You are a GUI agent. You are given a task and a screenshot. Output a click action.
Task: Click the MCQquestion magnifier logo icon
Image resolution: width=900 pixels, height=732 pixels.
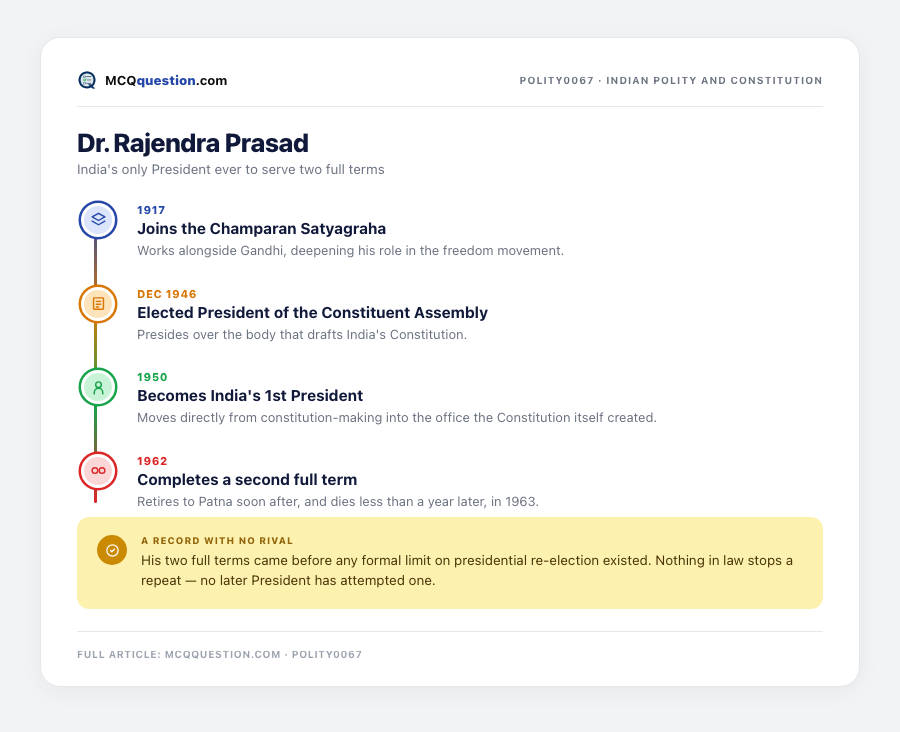[x=87, y=80]
